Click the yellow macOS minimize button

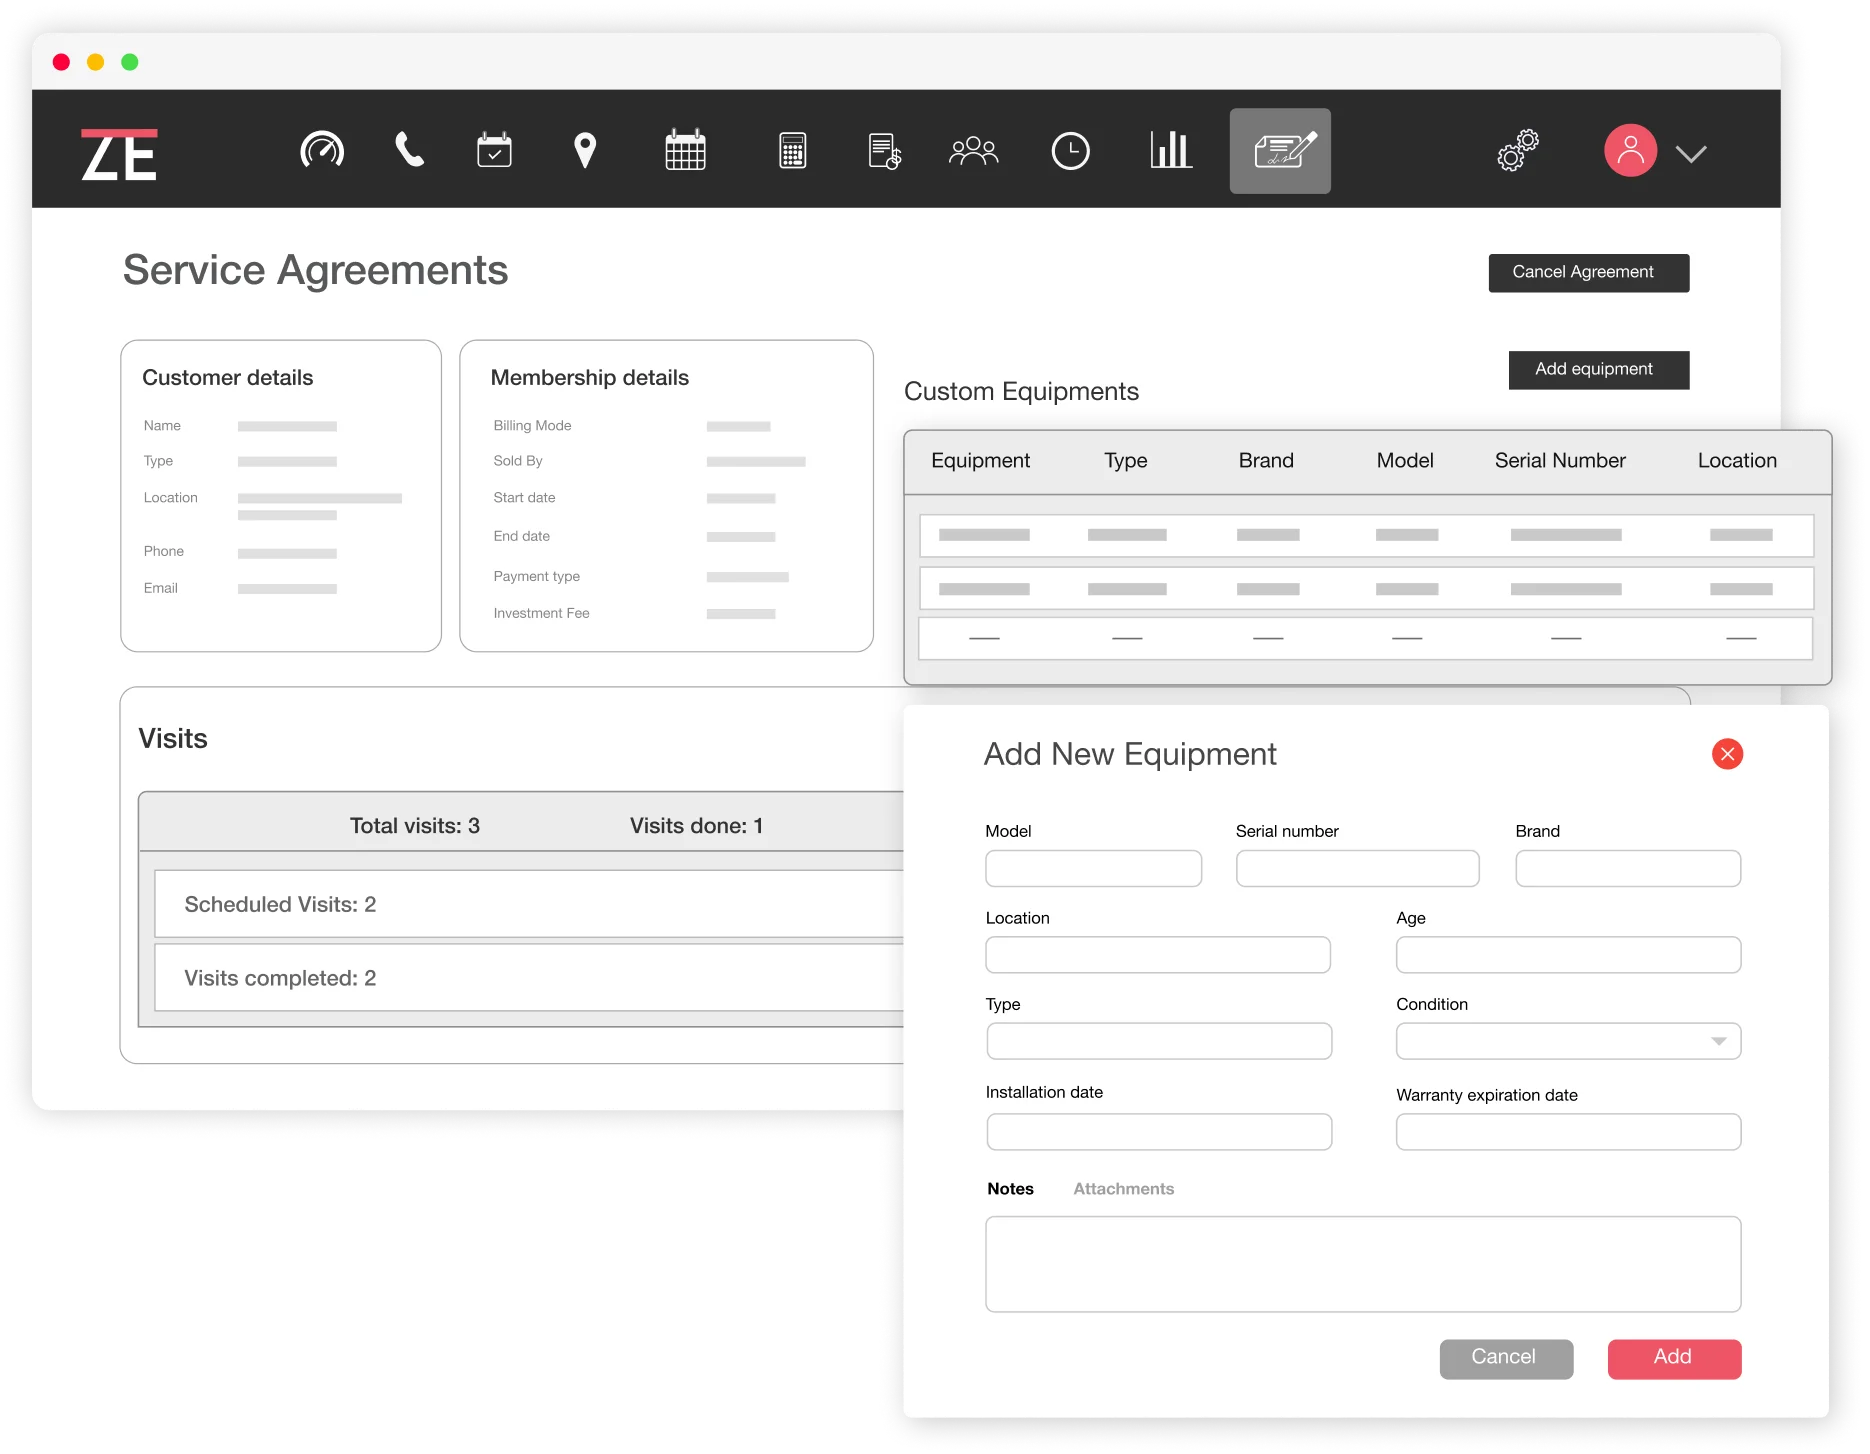[x=96, y=62]
